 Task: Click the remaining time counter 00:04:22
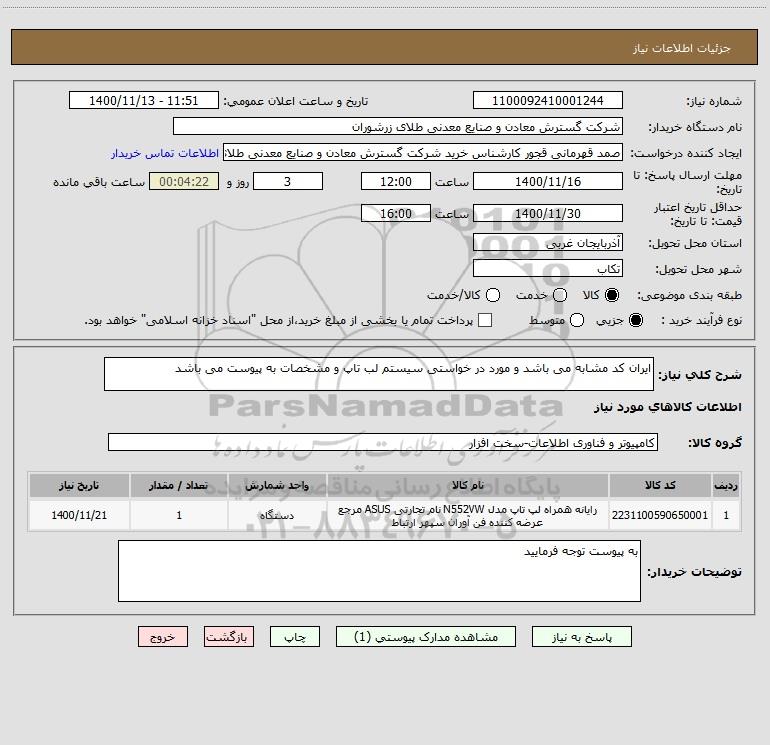184,181
